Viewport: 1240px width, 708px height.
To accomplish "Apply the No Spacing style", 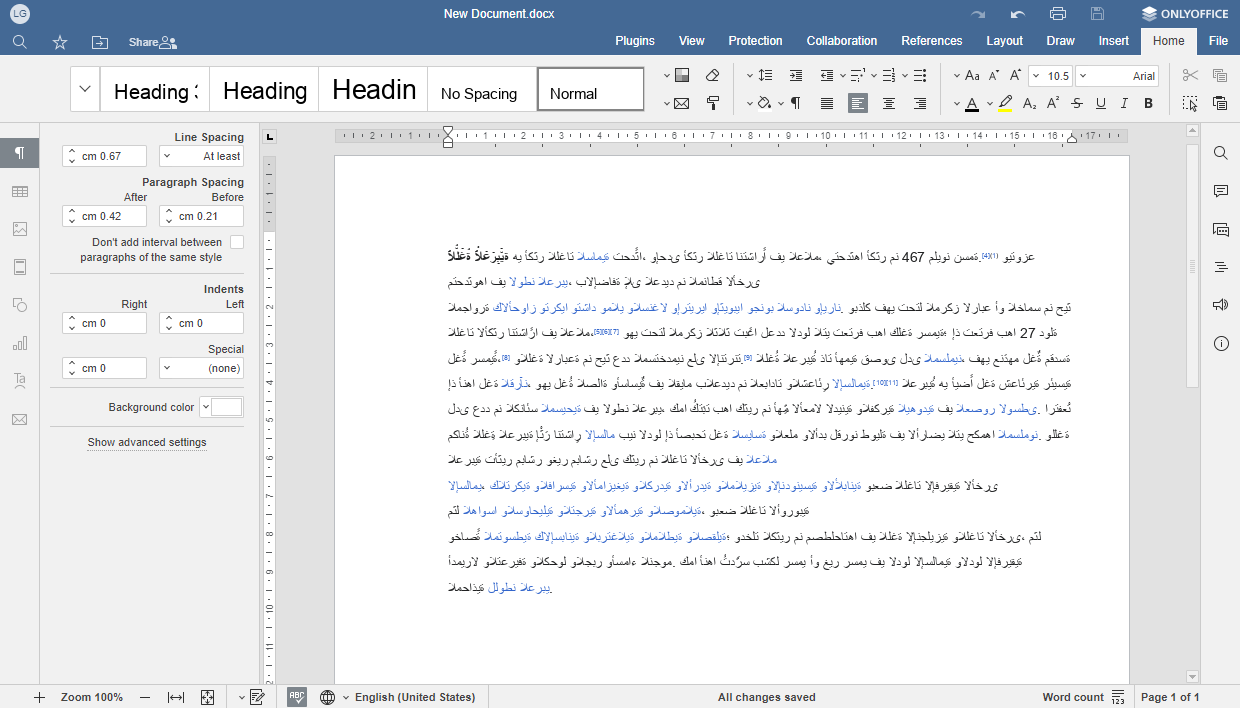I will 482,89.
